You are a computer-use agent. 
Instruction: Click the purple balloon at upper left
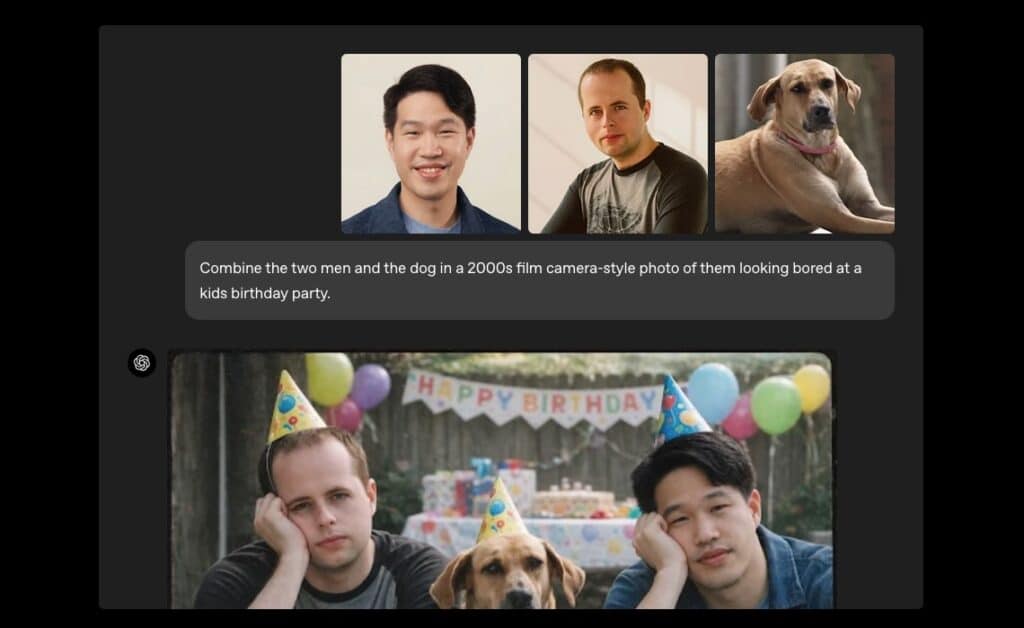coord(371,386)
